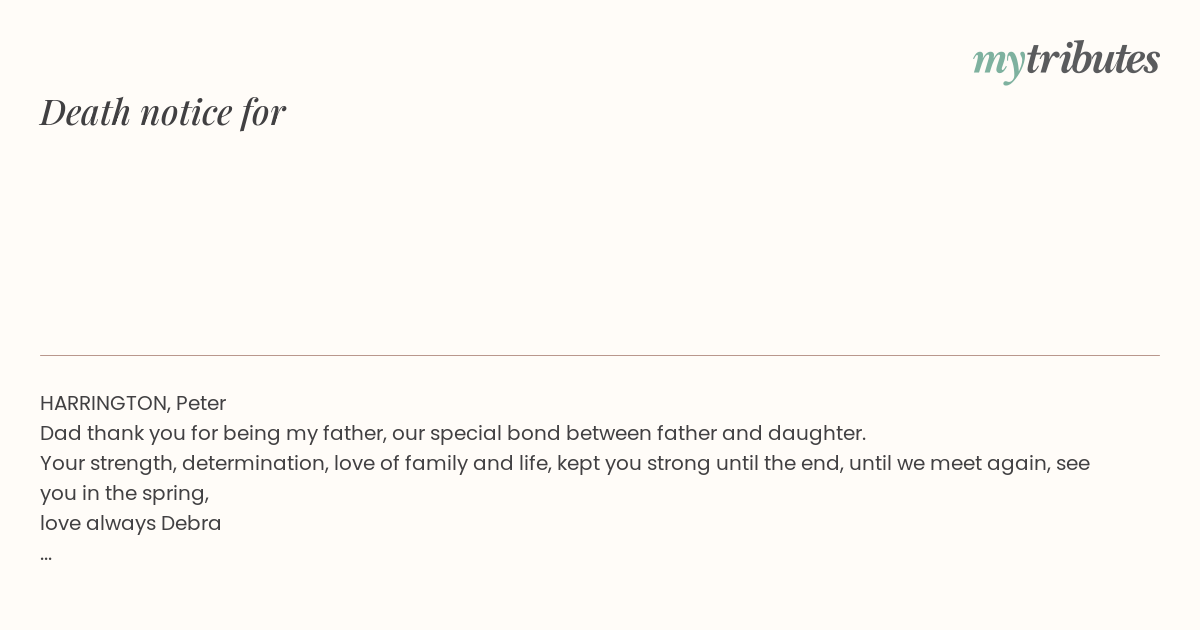Click the horizontal divider line
The width and height of the screenshot is (1200, 630).
pos(600,355)
